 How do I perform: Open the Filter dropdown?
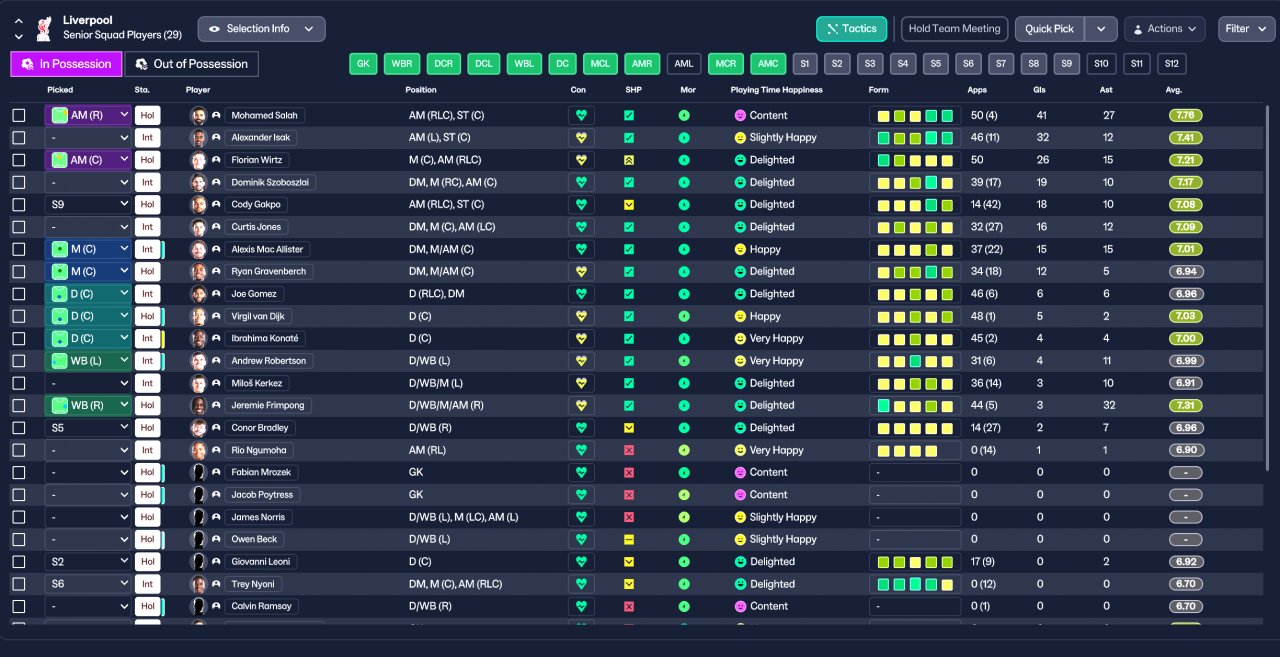pyautogui.click(x=1246, y=29)
